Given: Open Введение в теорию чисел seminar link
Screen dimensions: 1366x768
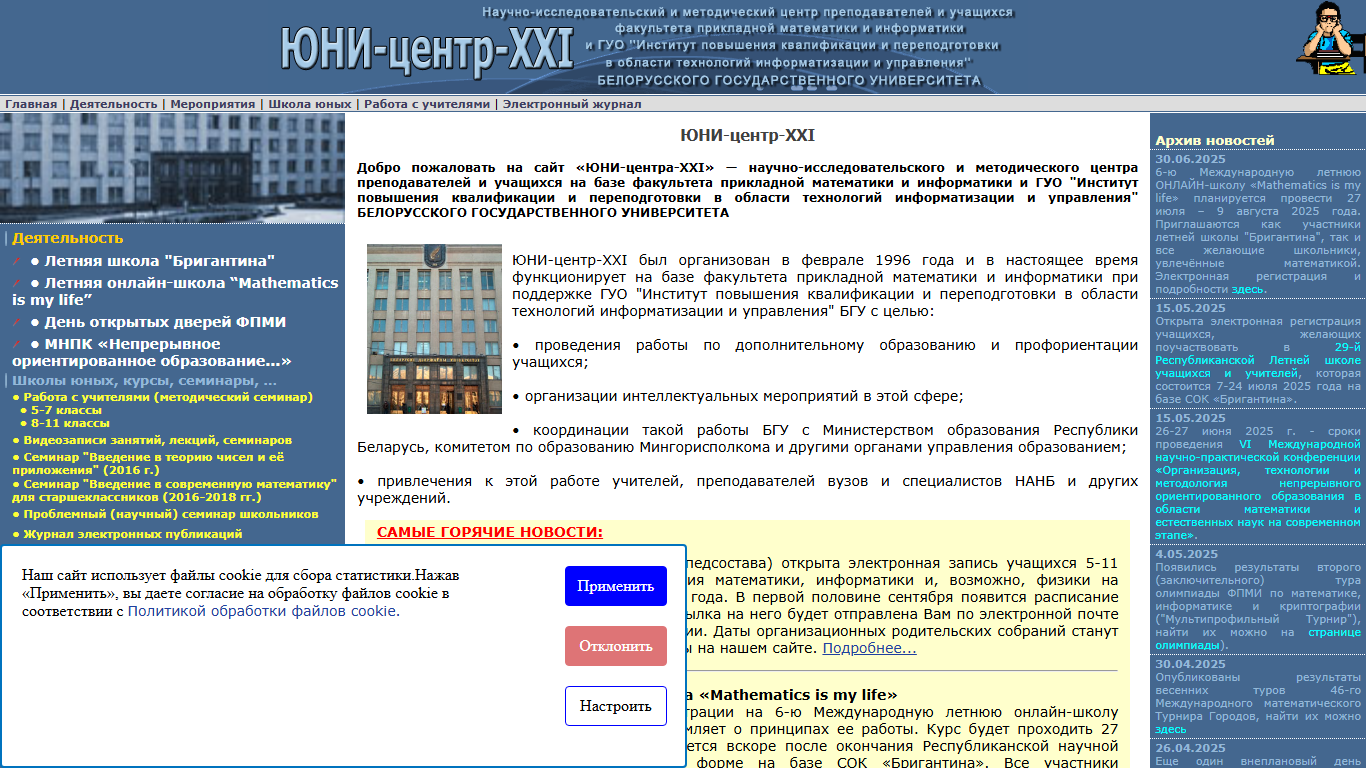Looking at the screenshot, I should click(x=148, y=463).
